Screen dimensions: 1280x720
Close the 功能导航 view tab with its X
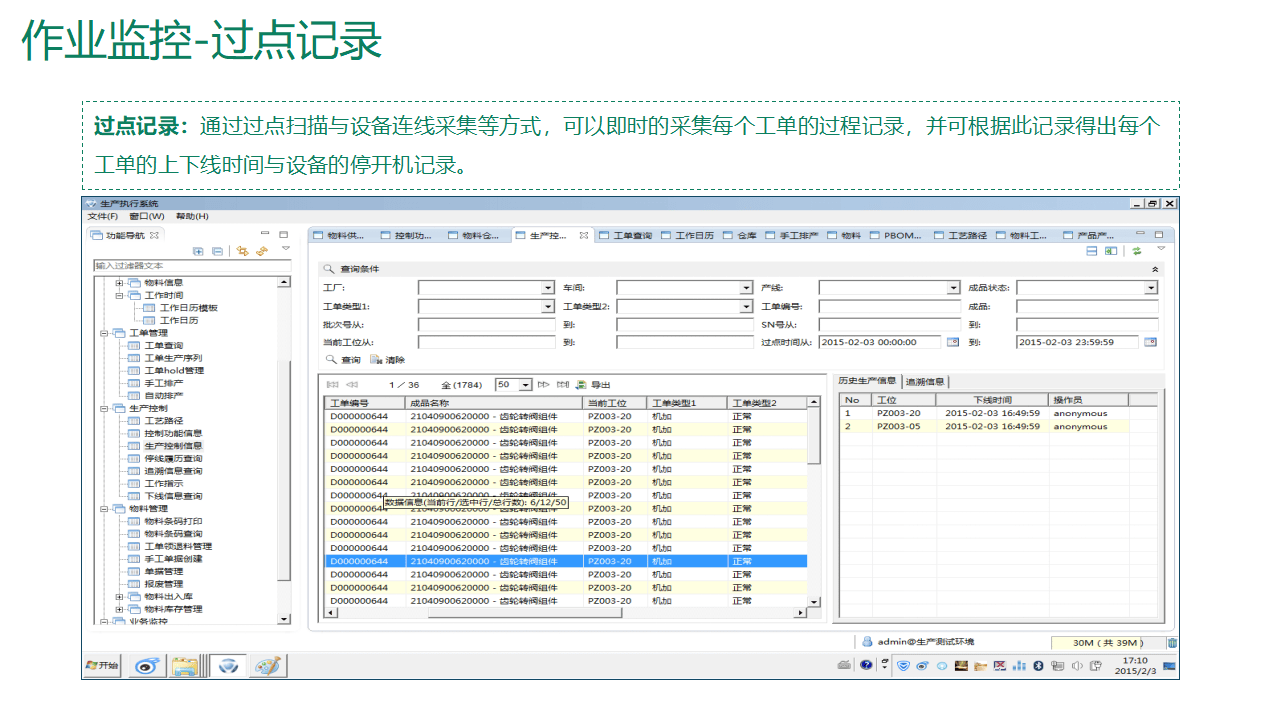pos(152,236)
